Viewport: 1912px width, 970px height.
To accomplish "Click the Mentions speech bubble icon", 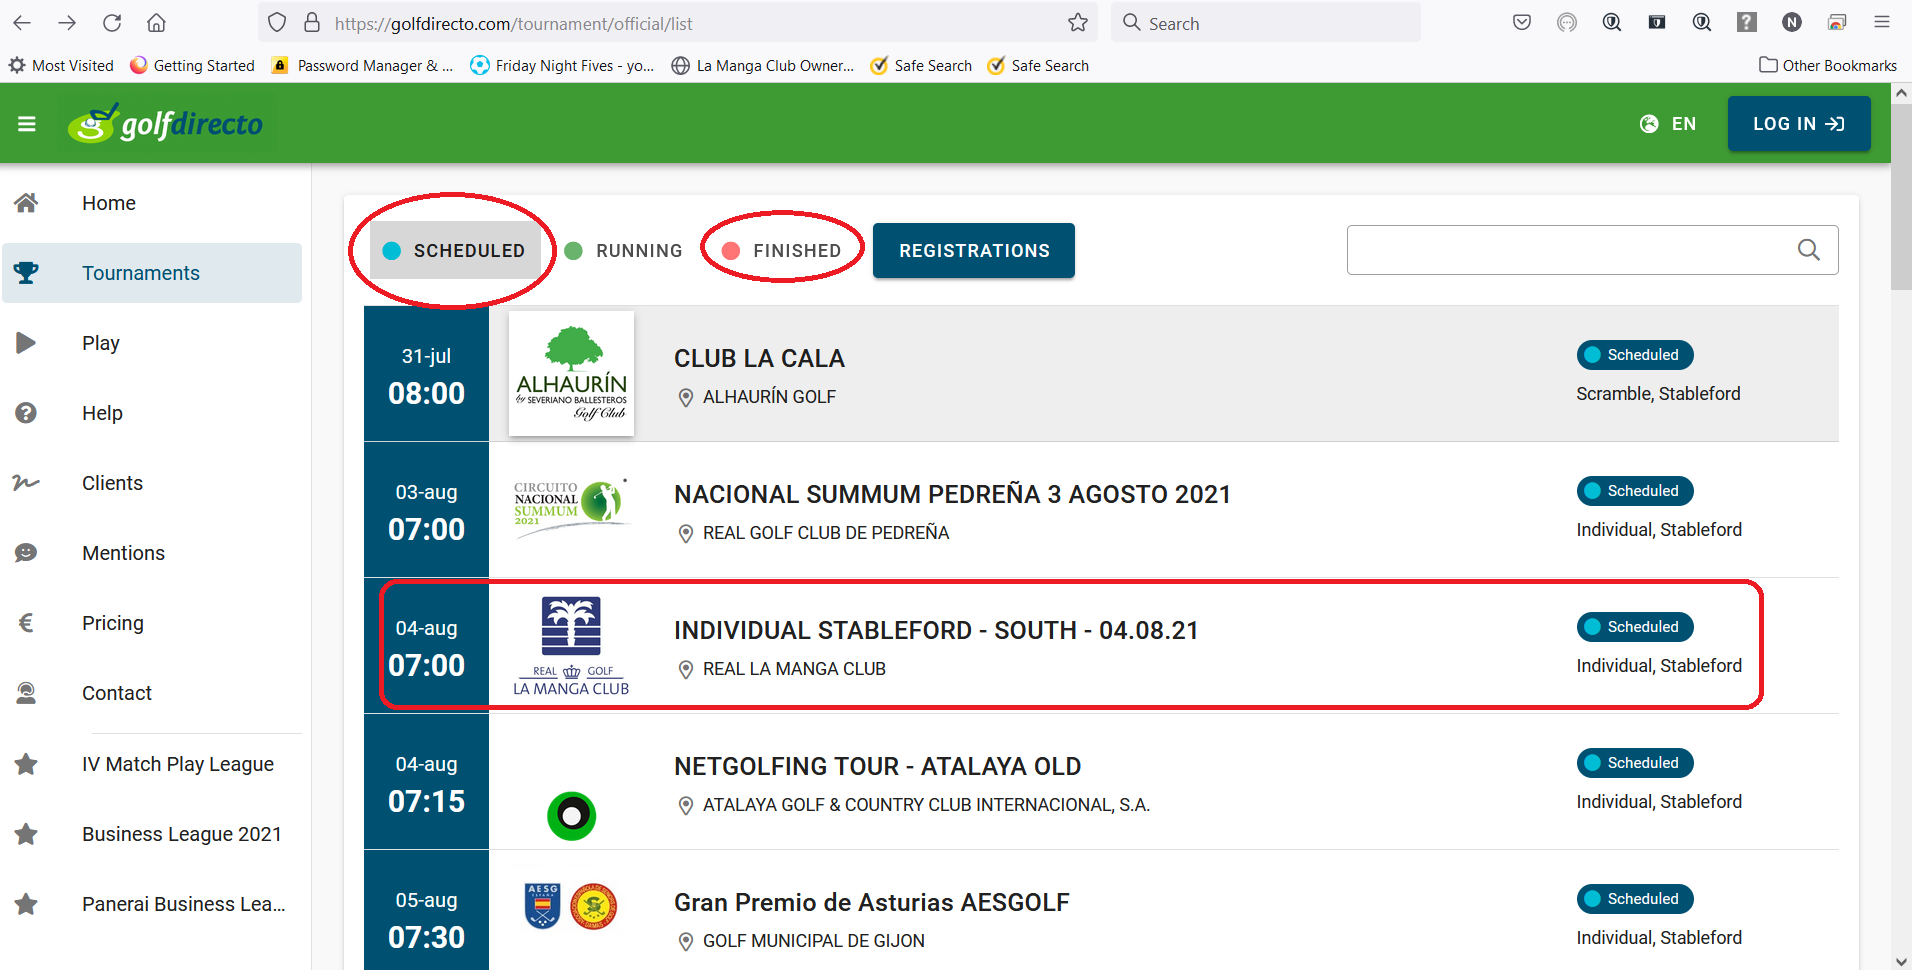I will (26, 553).
